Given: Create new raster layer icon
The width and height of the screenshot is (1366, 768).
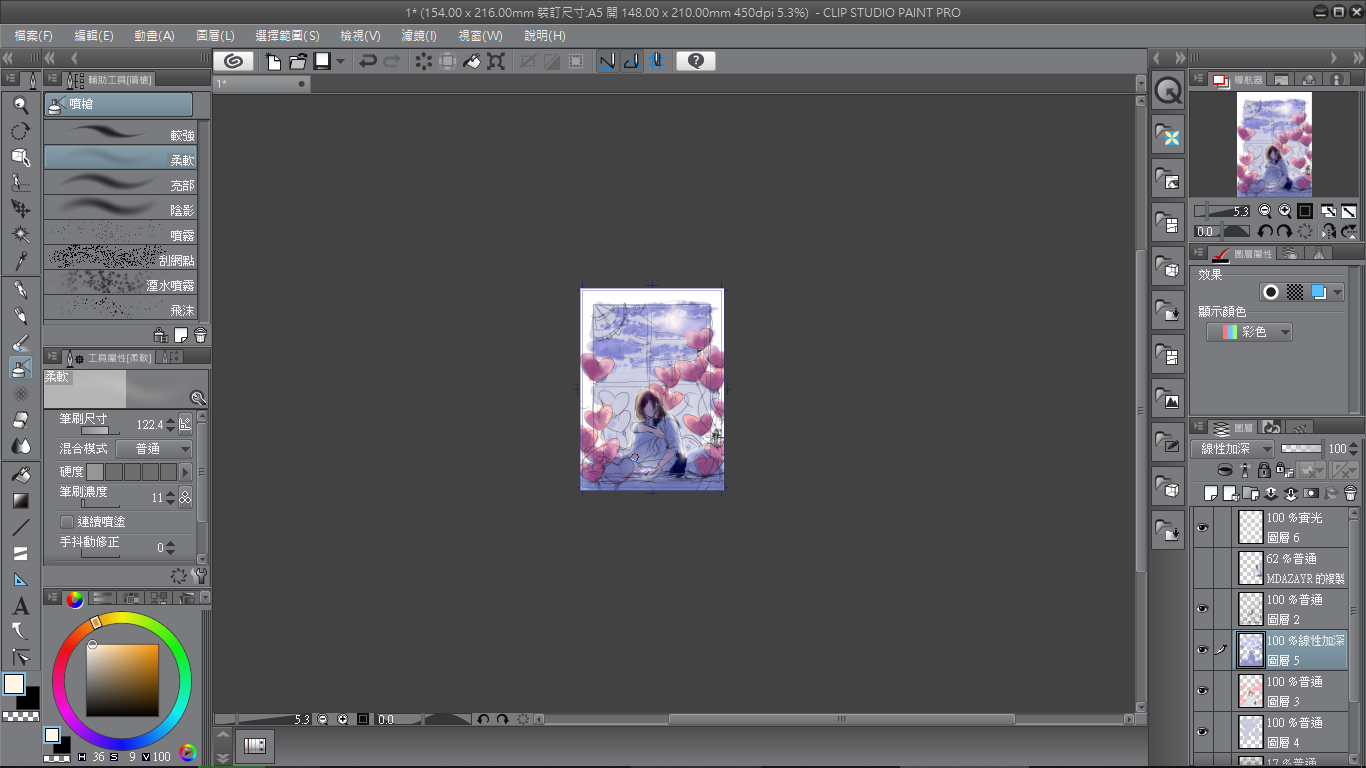Looking at the screenshot, I should tap(1211, 493).
